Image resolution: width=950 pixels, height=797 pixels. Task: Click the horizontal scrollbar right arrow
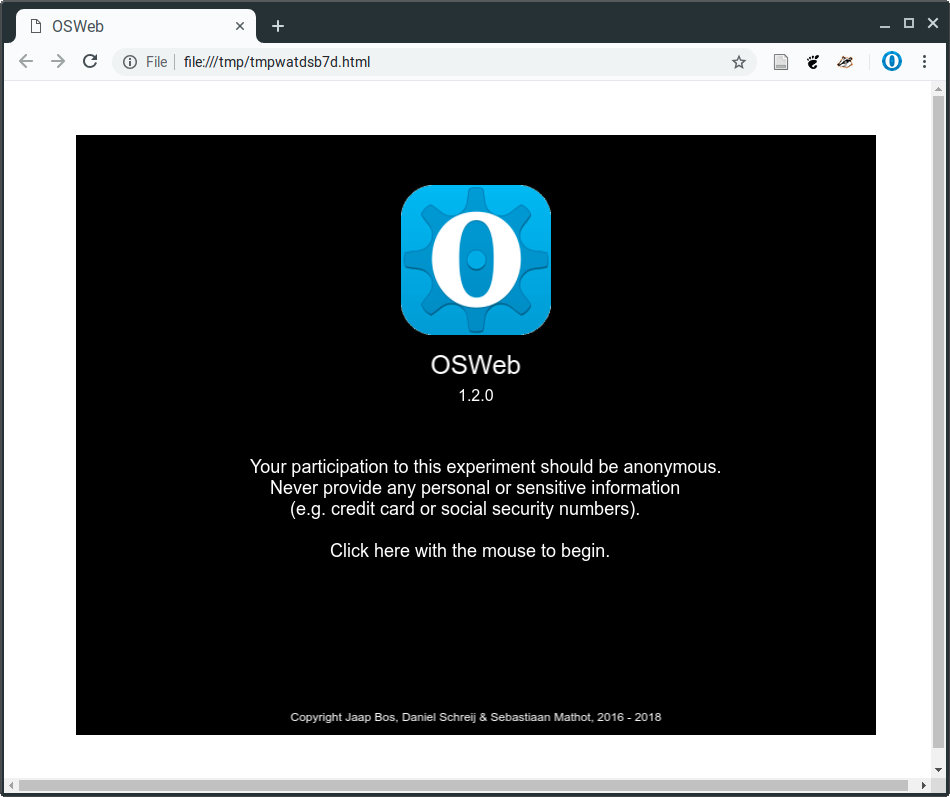click(923, 785)
